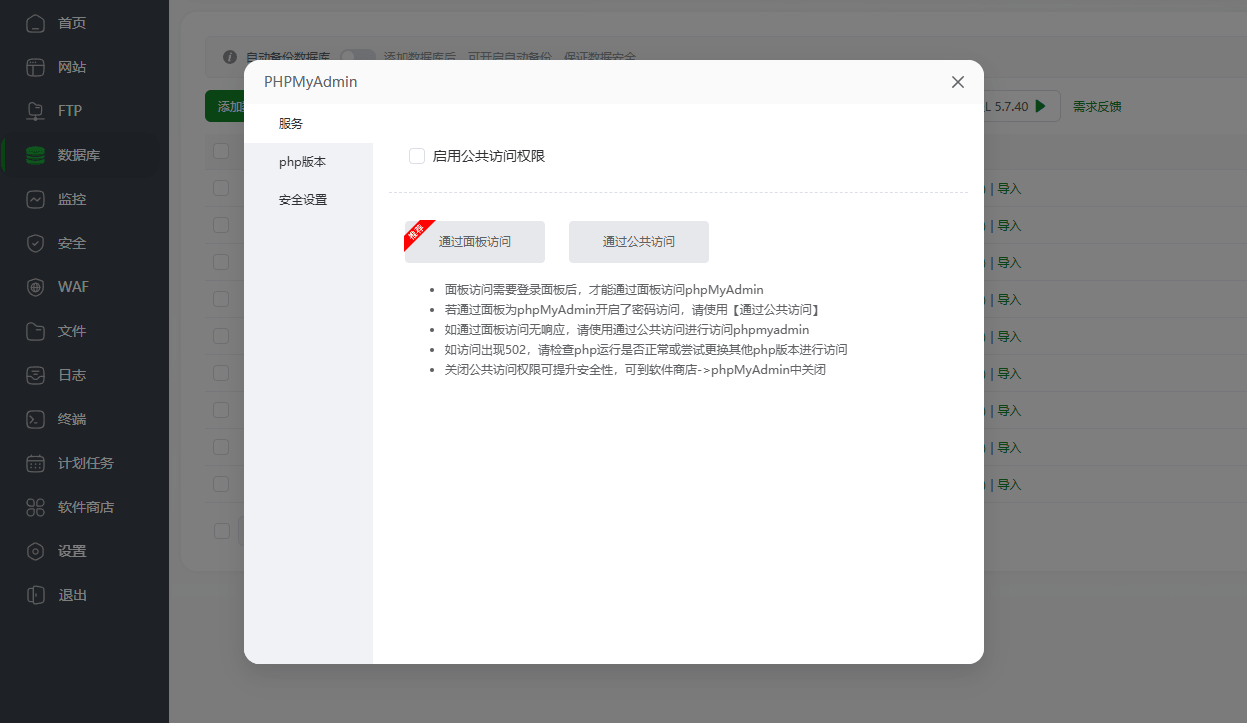Screen dimensions: 1247x723
Task: Tick the select-all checkbox in table header
Action: click(x=221, y=151)
